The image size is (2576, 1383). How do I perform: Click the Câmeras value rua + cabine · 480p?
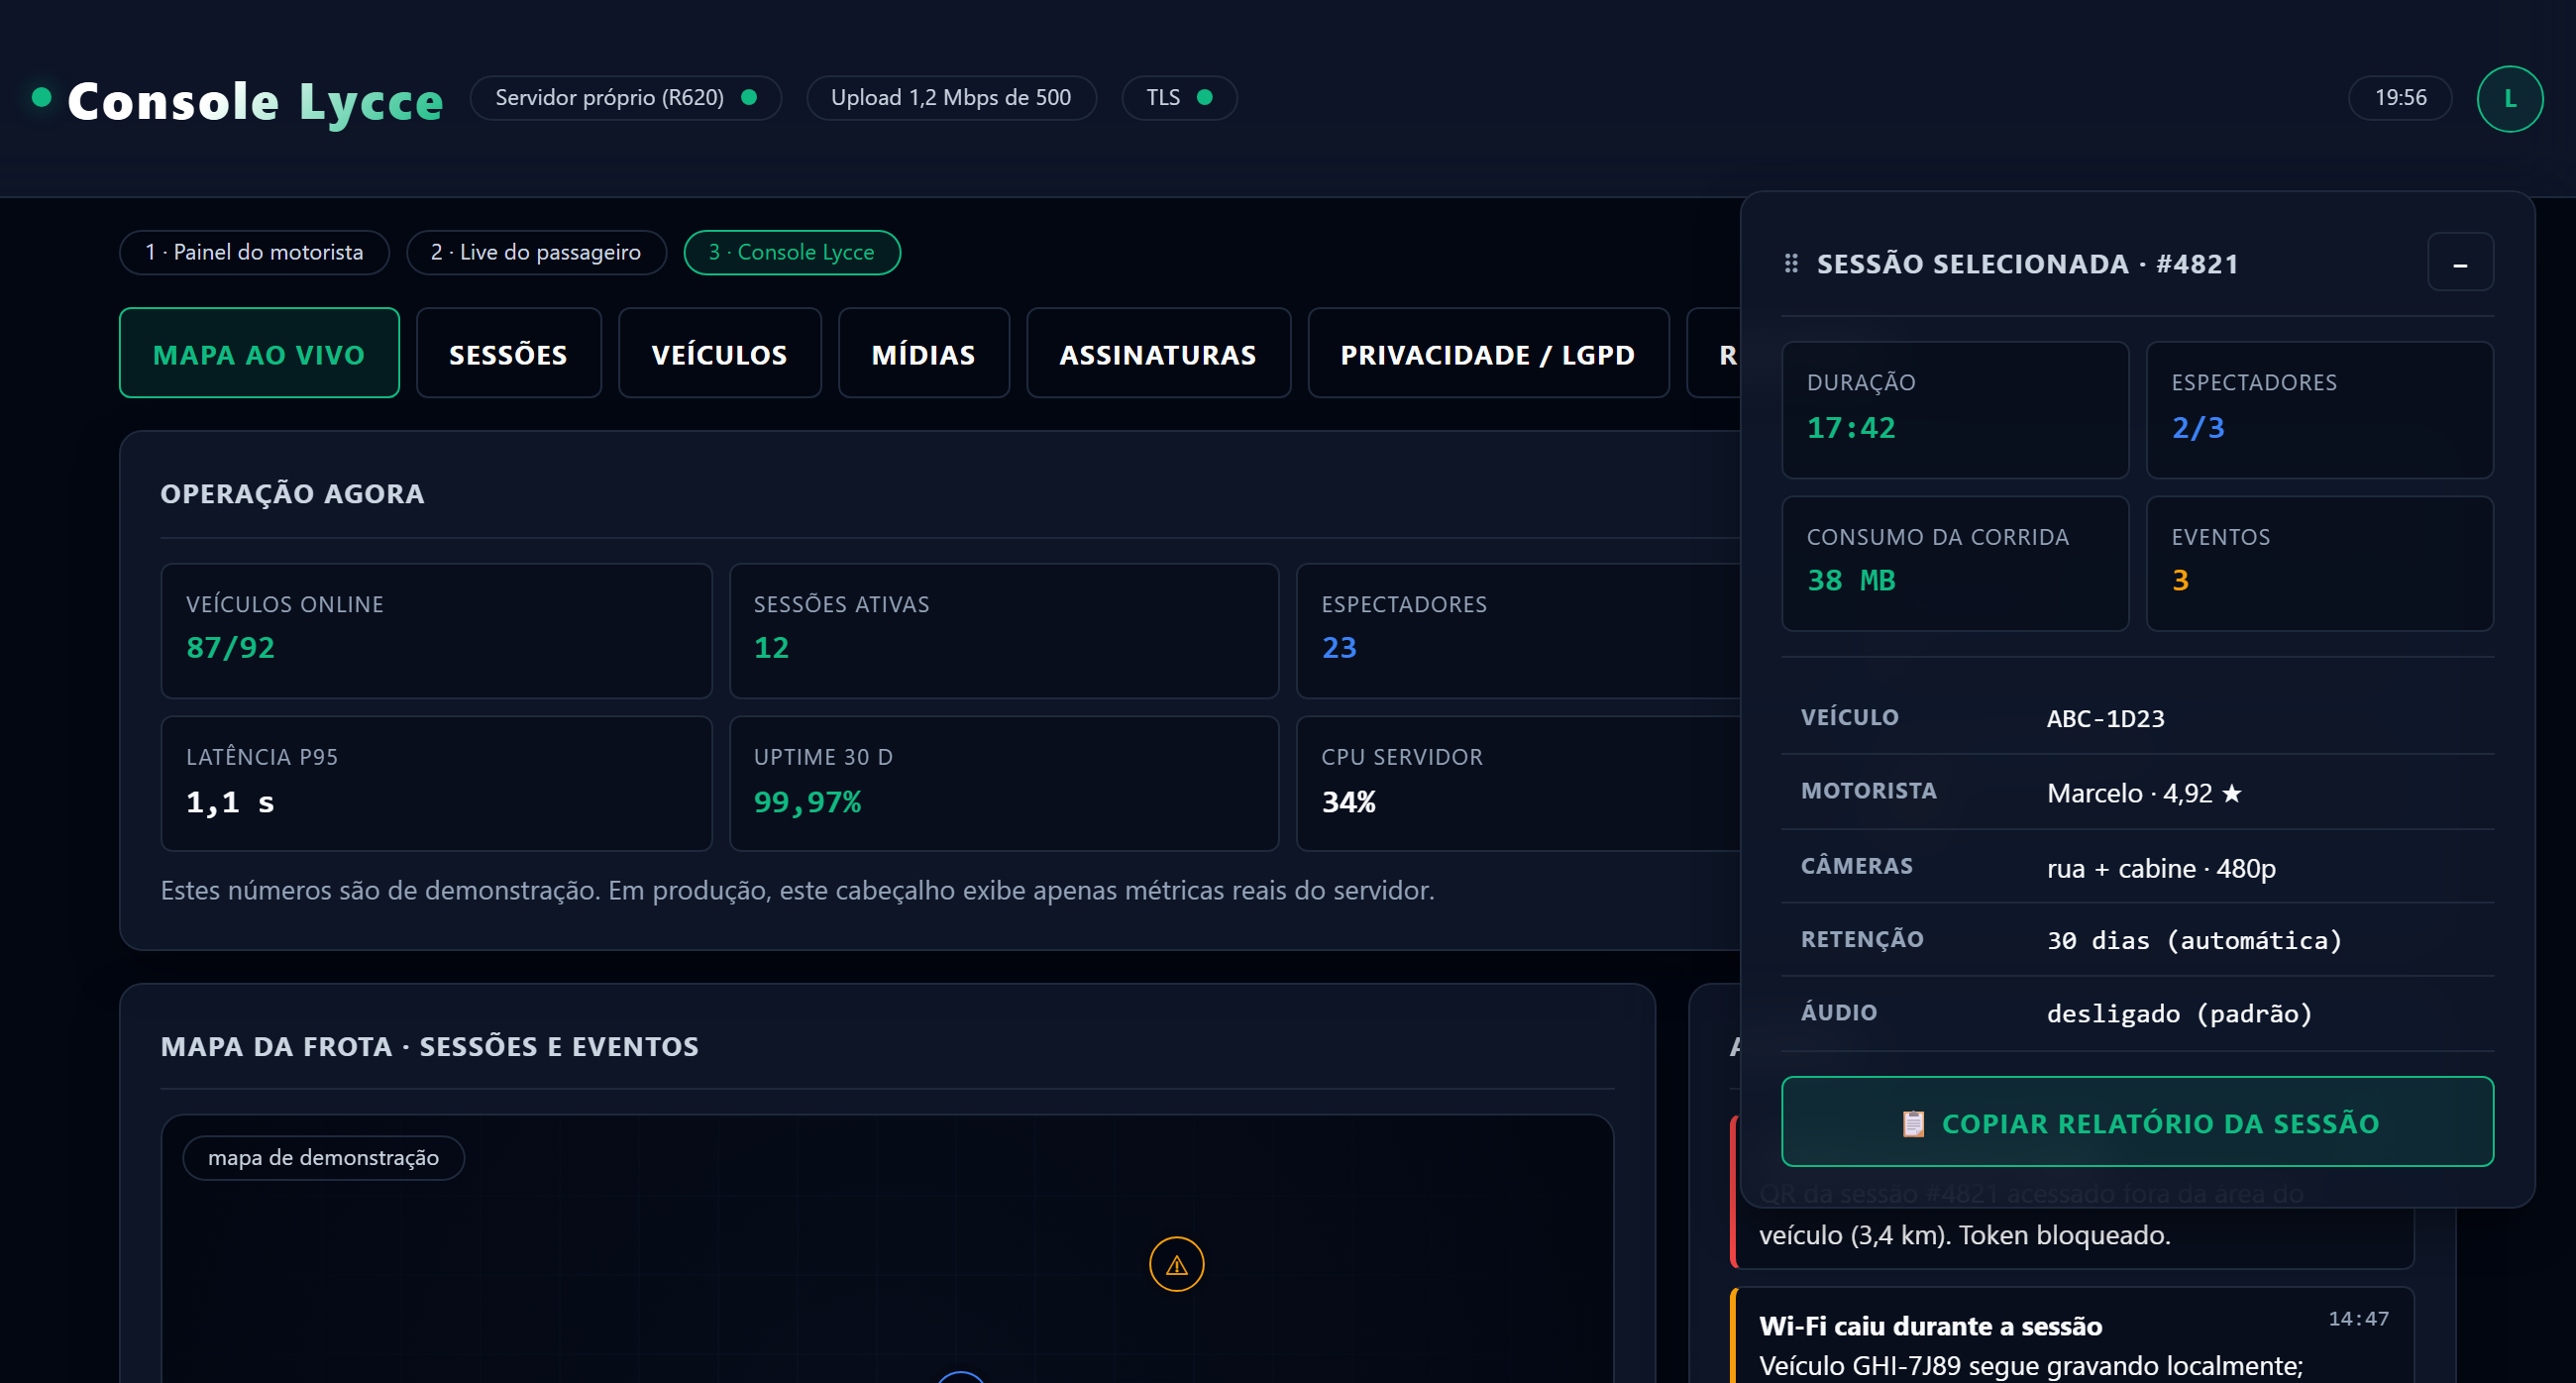[2161, 868]
